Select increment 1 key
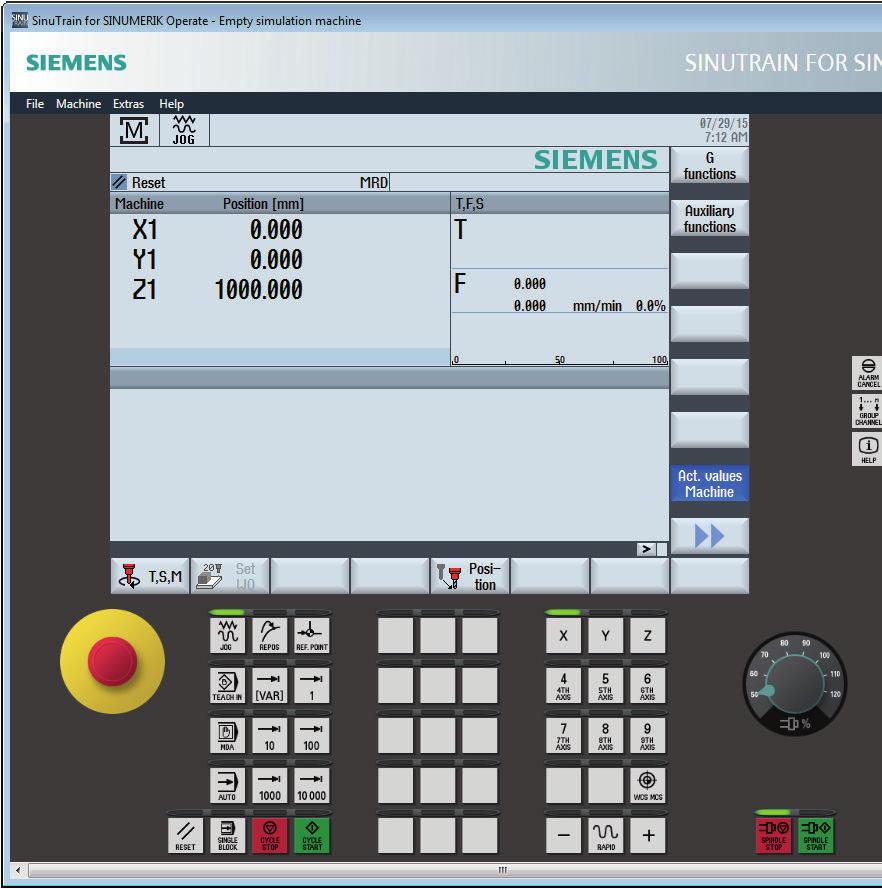 (x=311, y=685)
